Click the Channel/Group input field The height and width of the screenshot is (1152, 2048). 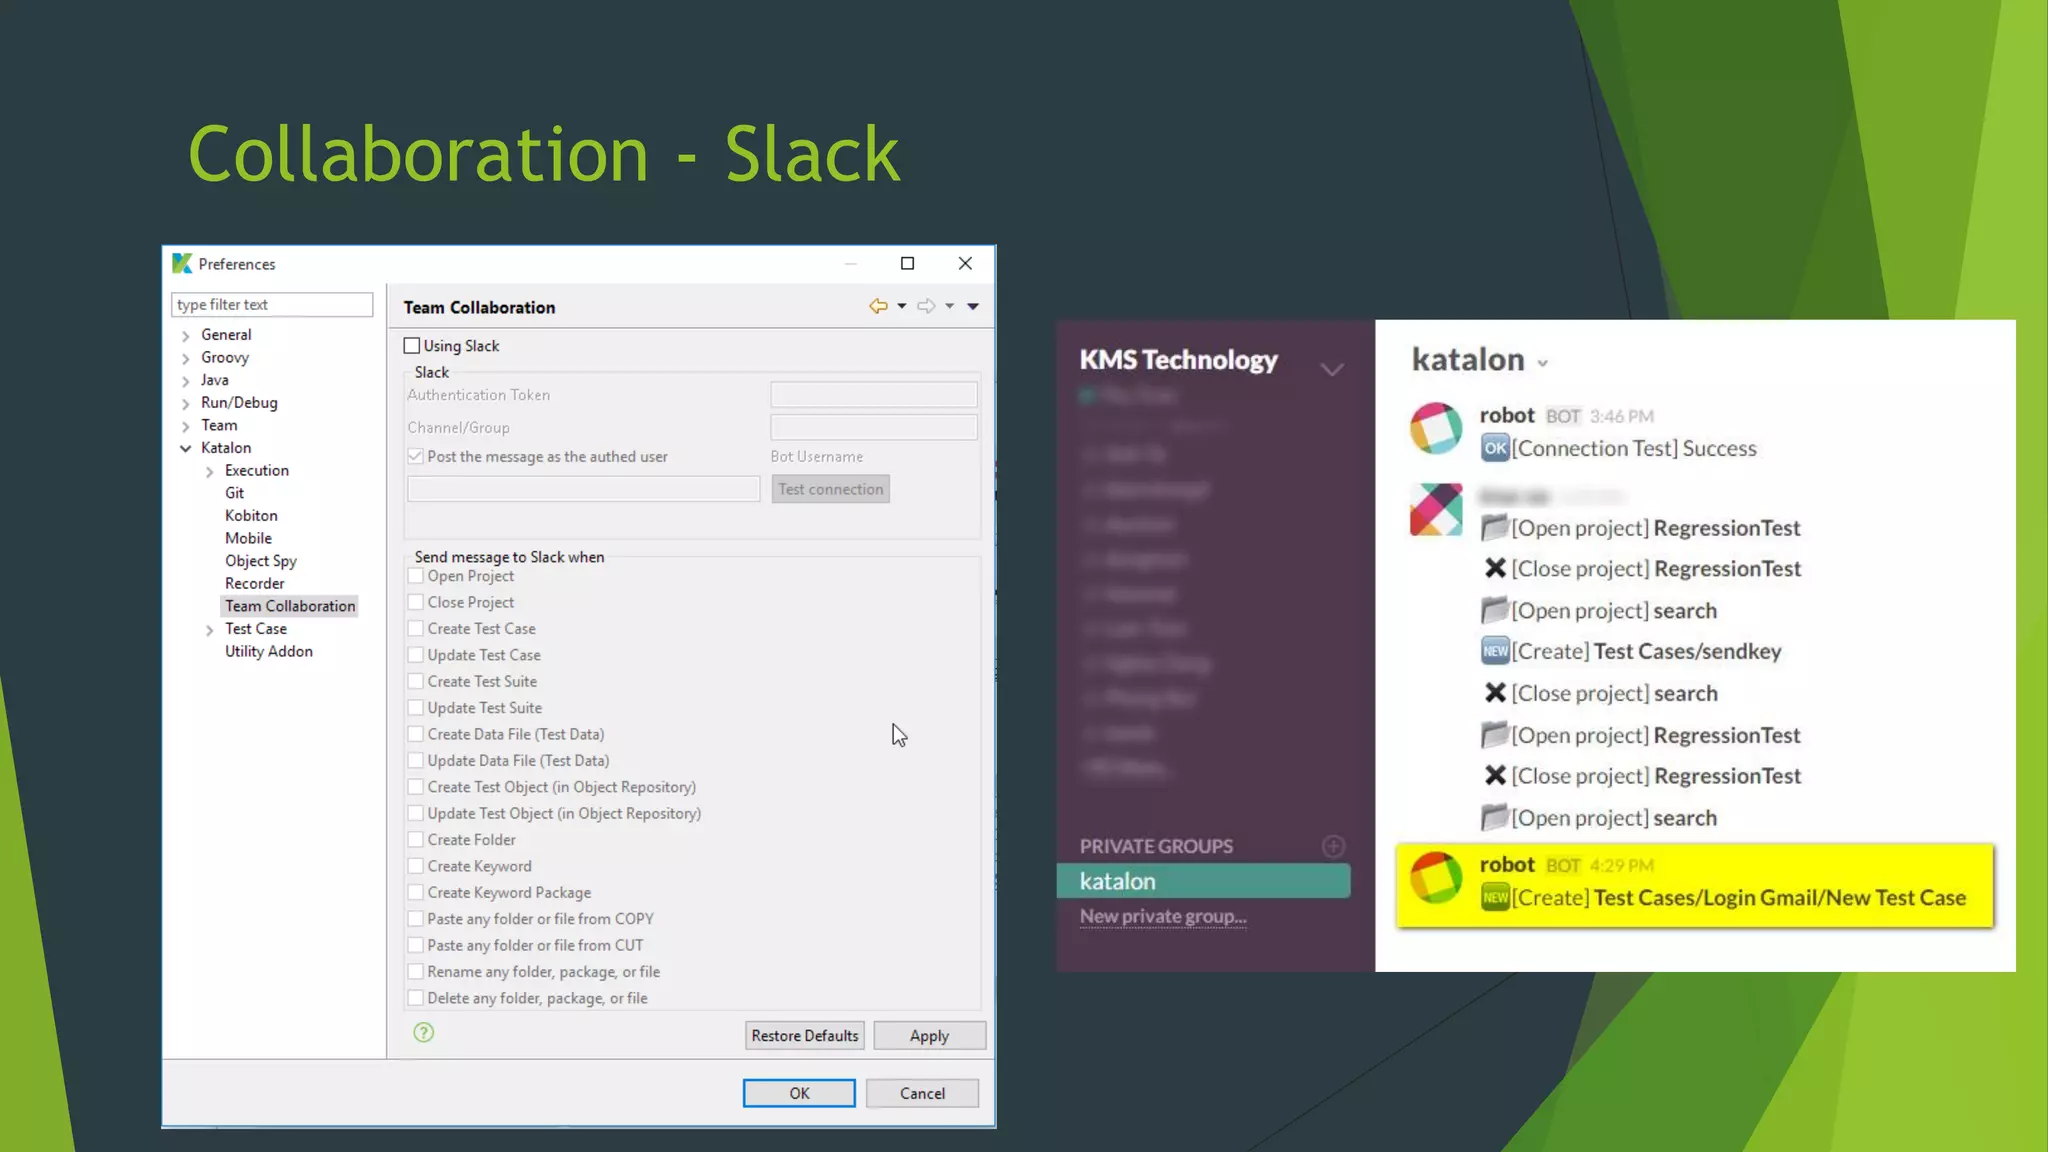coord(874,428)
